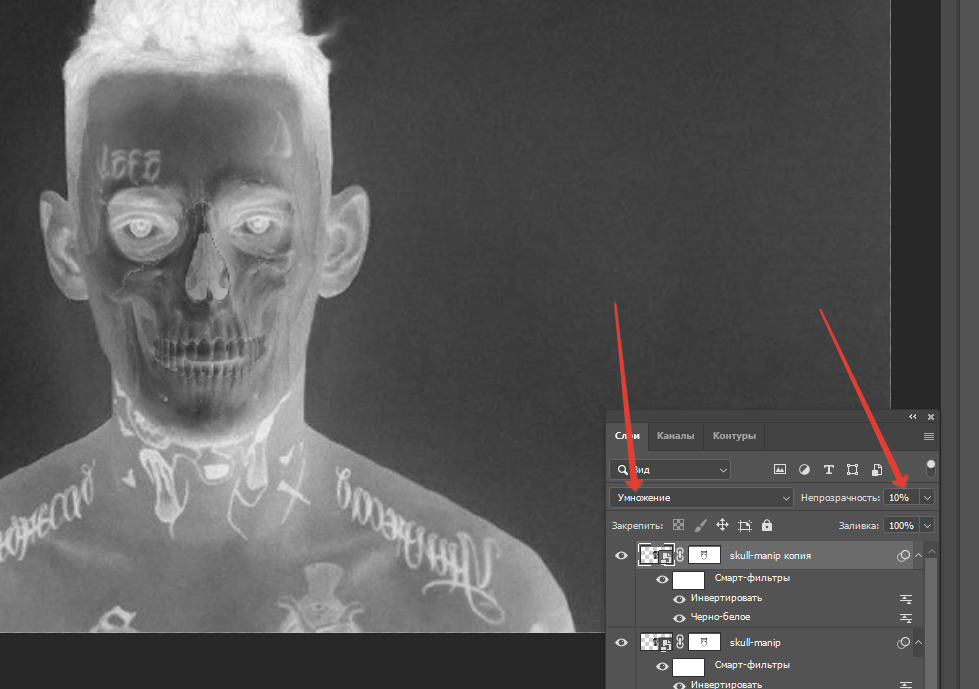Filter layers by smart object icon
The width and height of the screenshot is (979, 689).
[877, 469]
